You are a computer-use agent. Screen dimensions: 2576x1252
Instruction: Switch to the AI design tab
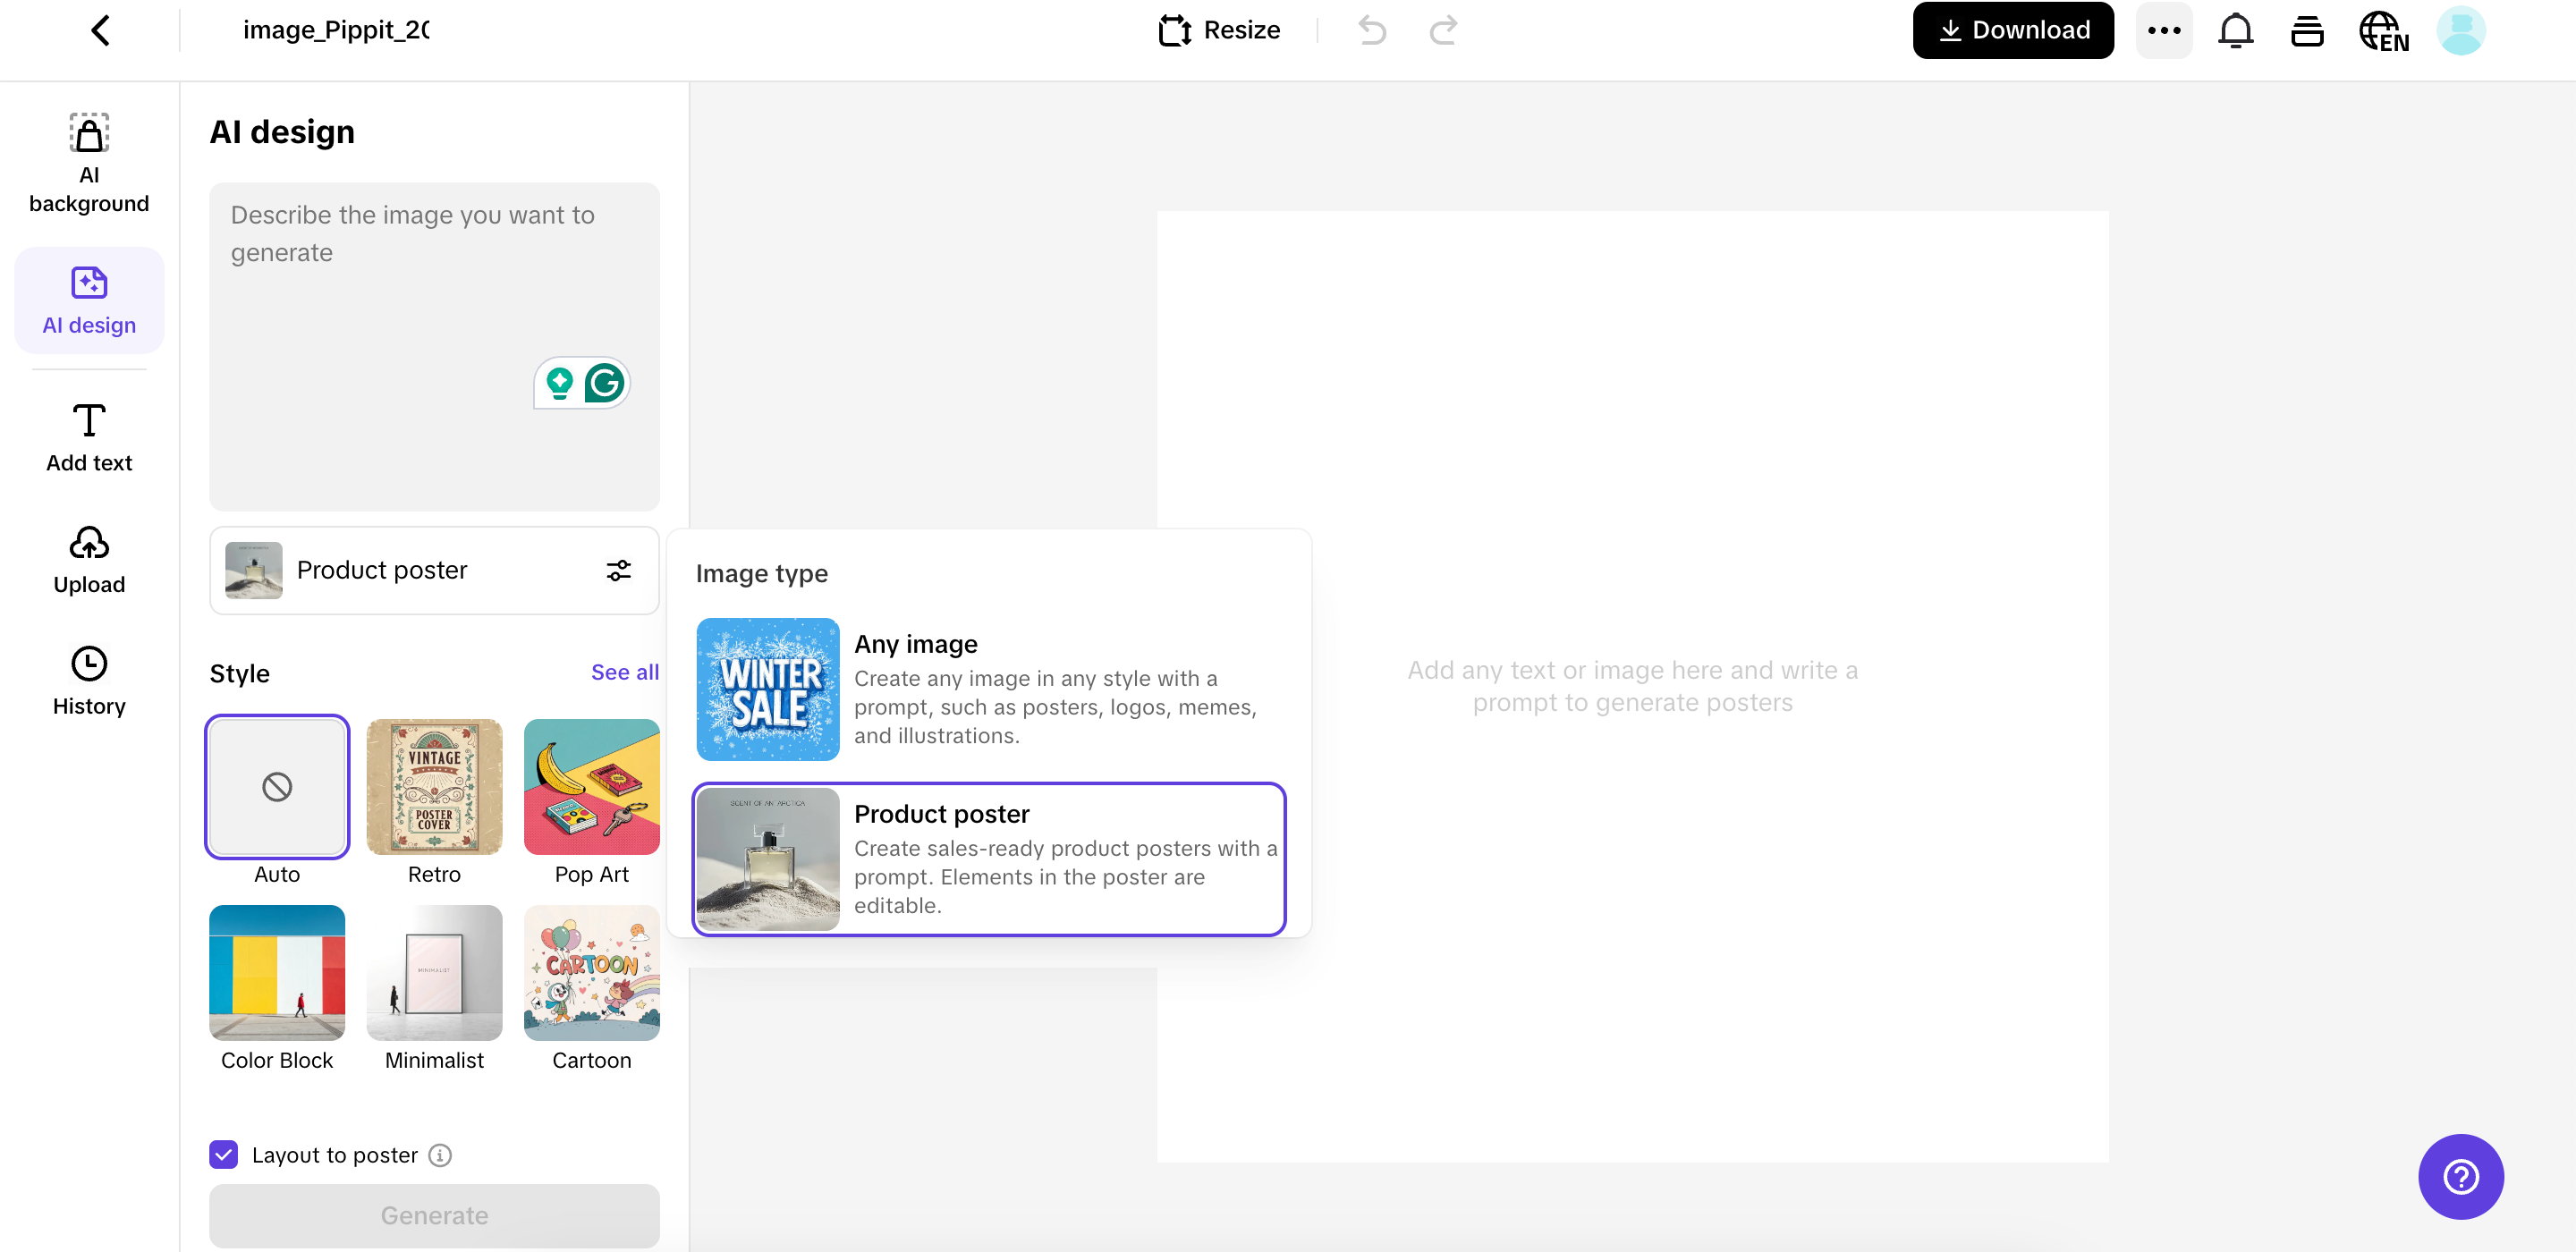pos(89,300)
